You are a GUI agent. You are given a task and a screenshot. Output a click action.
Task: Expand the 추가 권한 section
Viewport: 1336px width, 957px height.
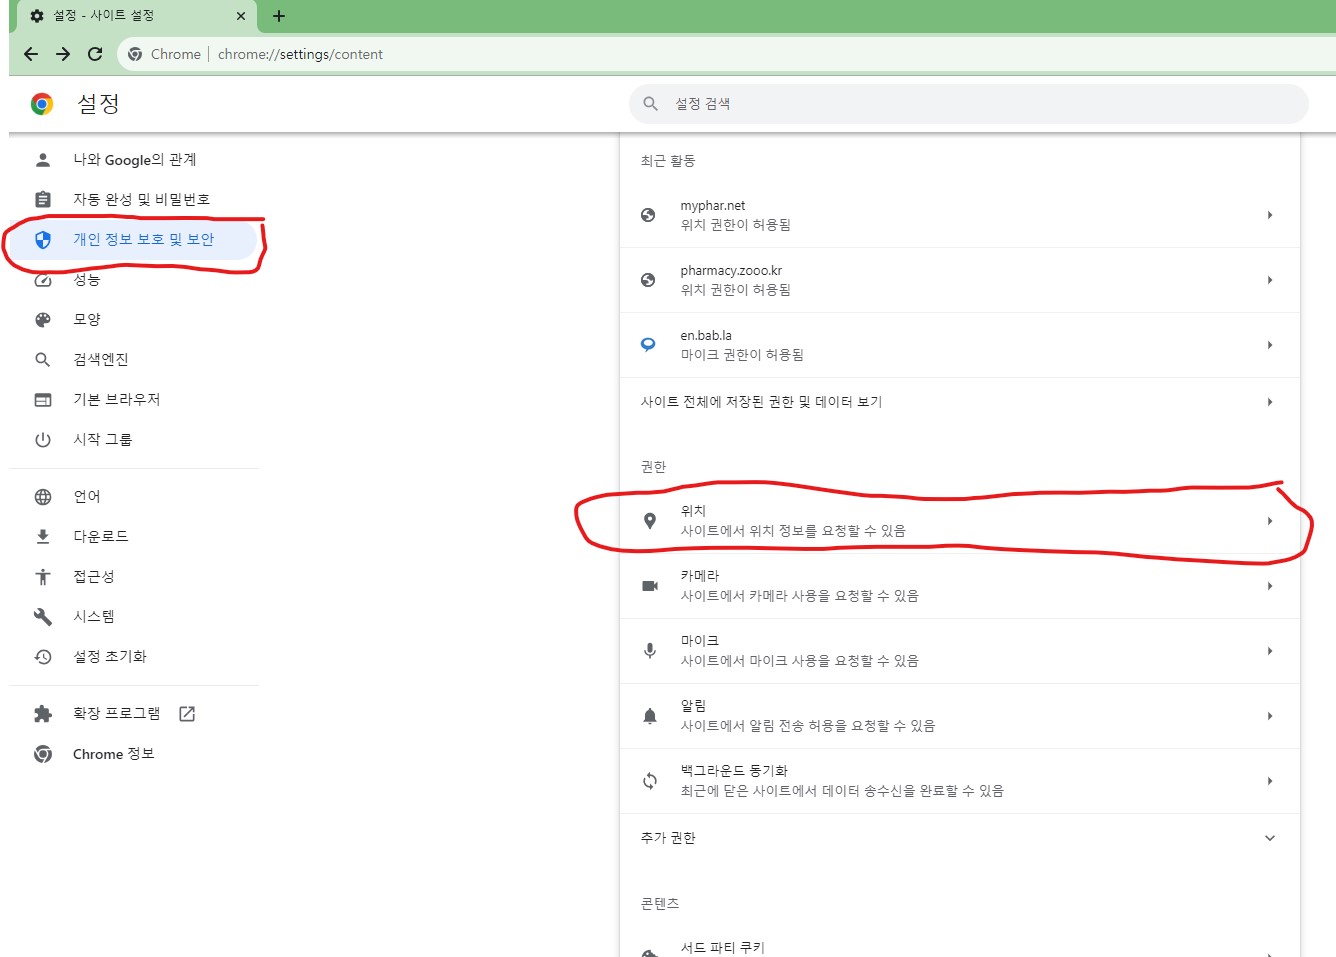click(1269, 838)
